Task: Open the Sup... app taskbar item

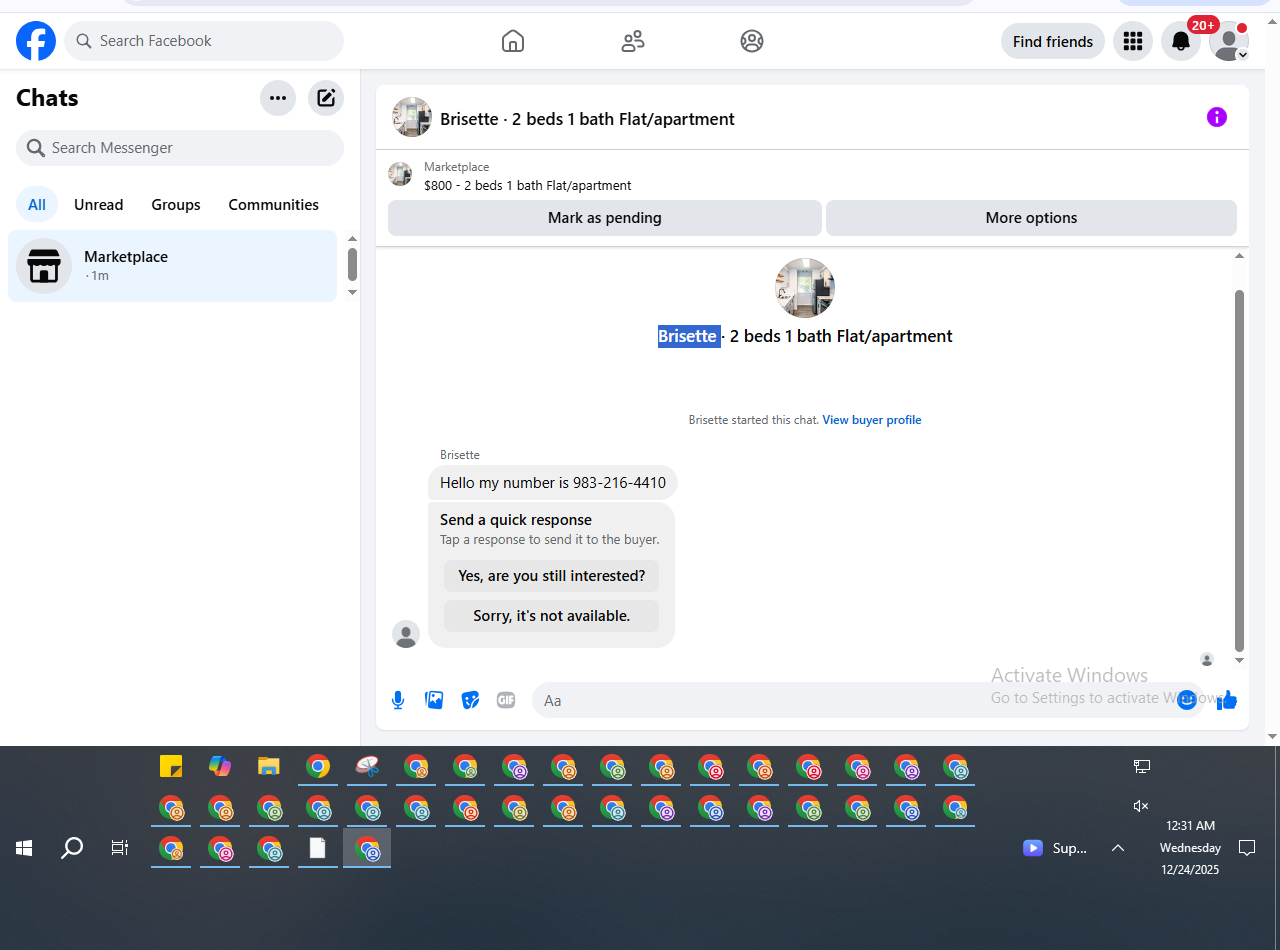Action: pyautogui.click(x=1055, y=848)
